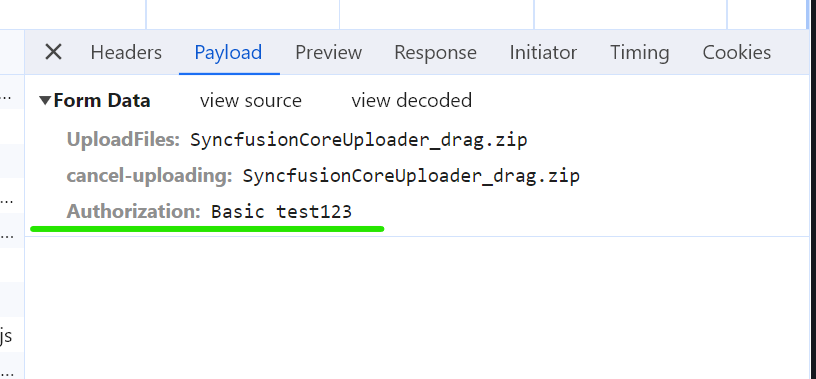The height and width of the screenshot is (379, 816).
Task: Click the request ending in js
Action: tap(6, 336)
